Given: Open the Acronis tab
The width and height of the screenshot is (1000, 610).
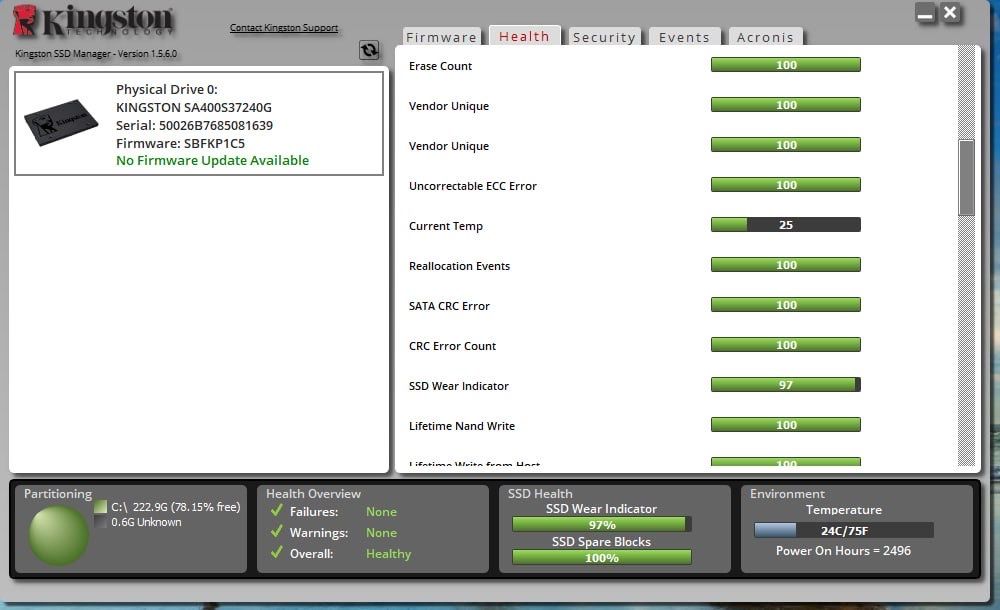Looking at the screenshot, I should tap(765, 37).
